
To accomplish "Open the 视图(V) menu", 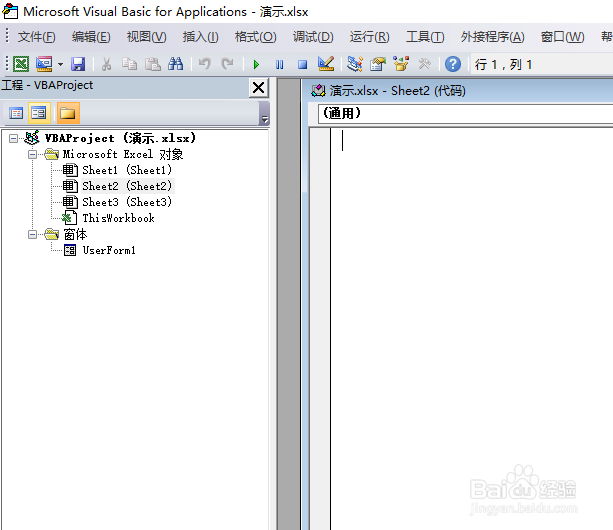I will [147, 37].
